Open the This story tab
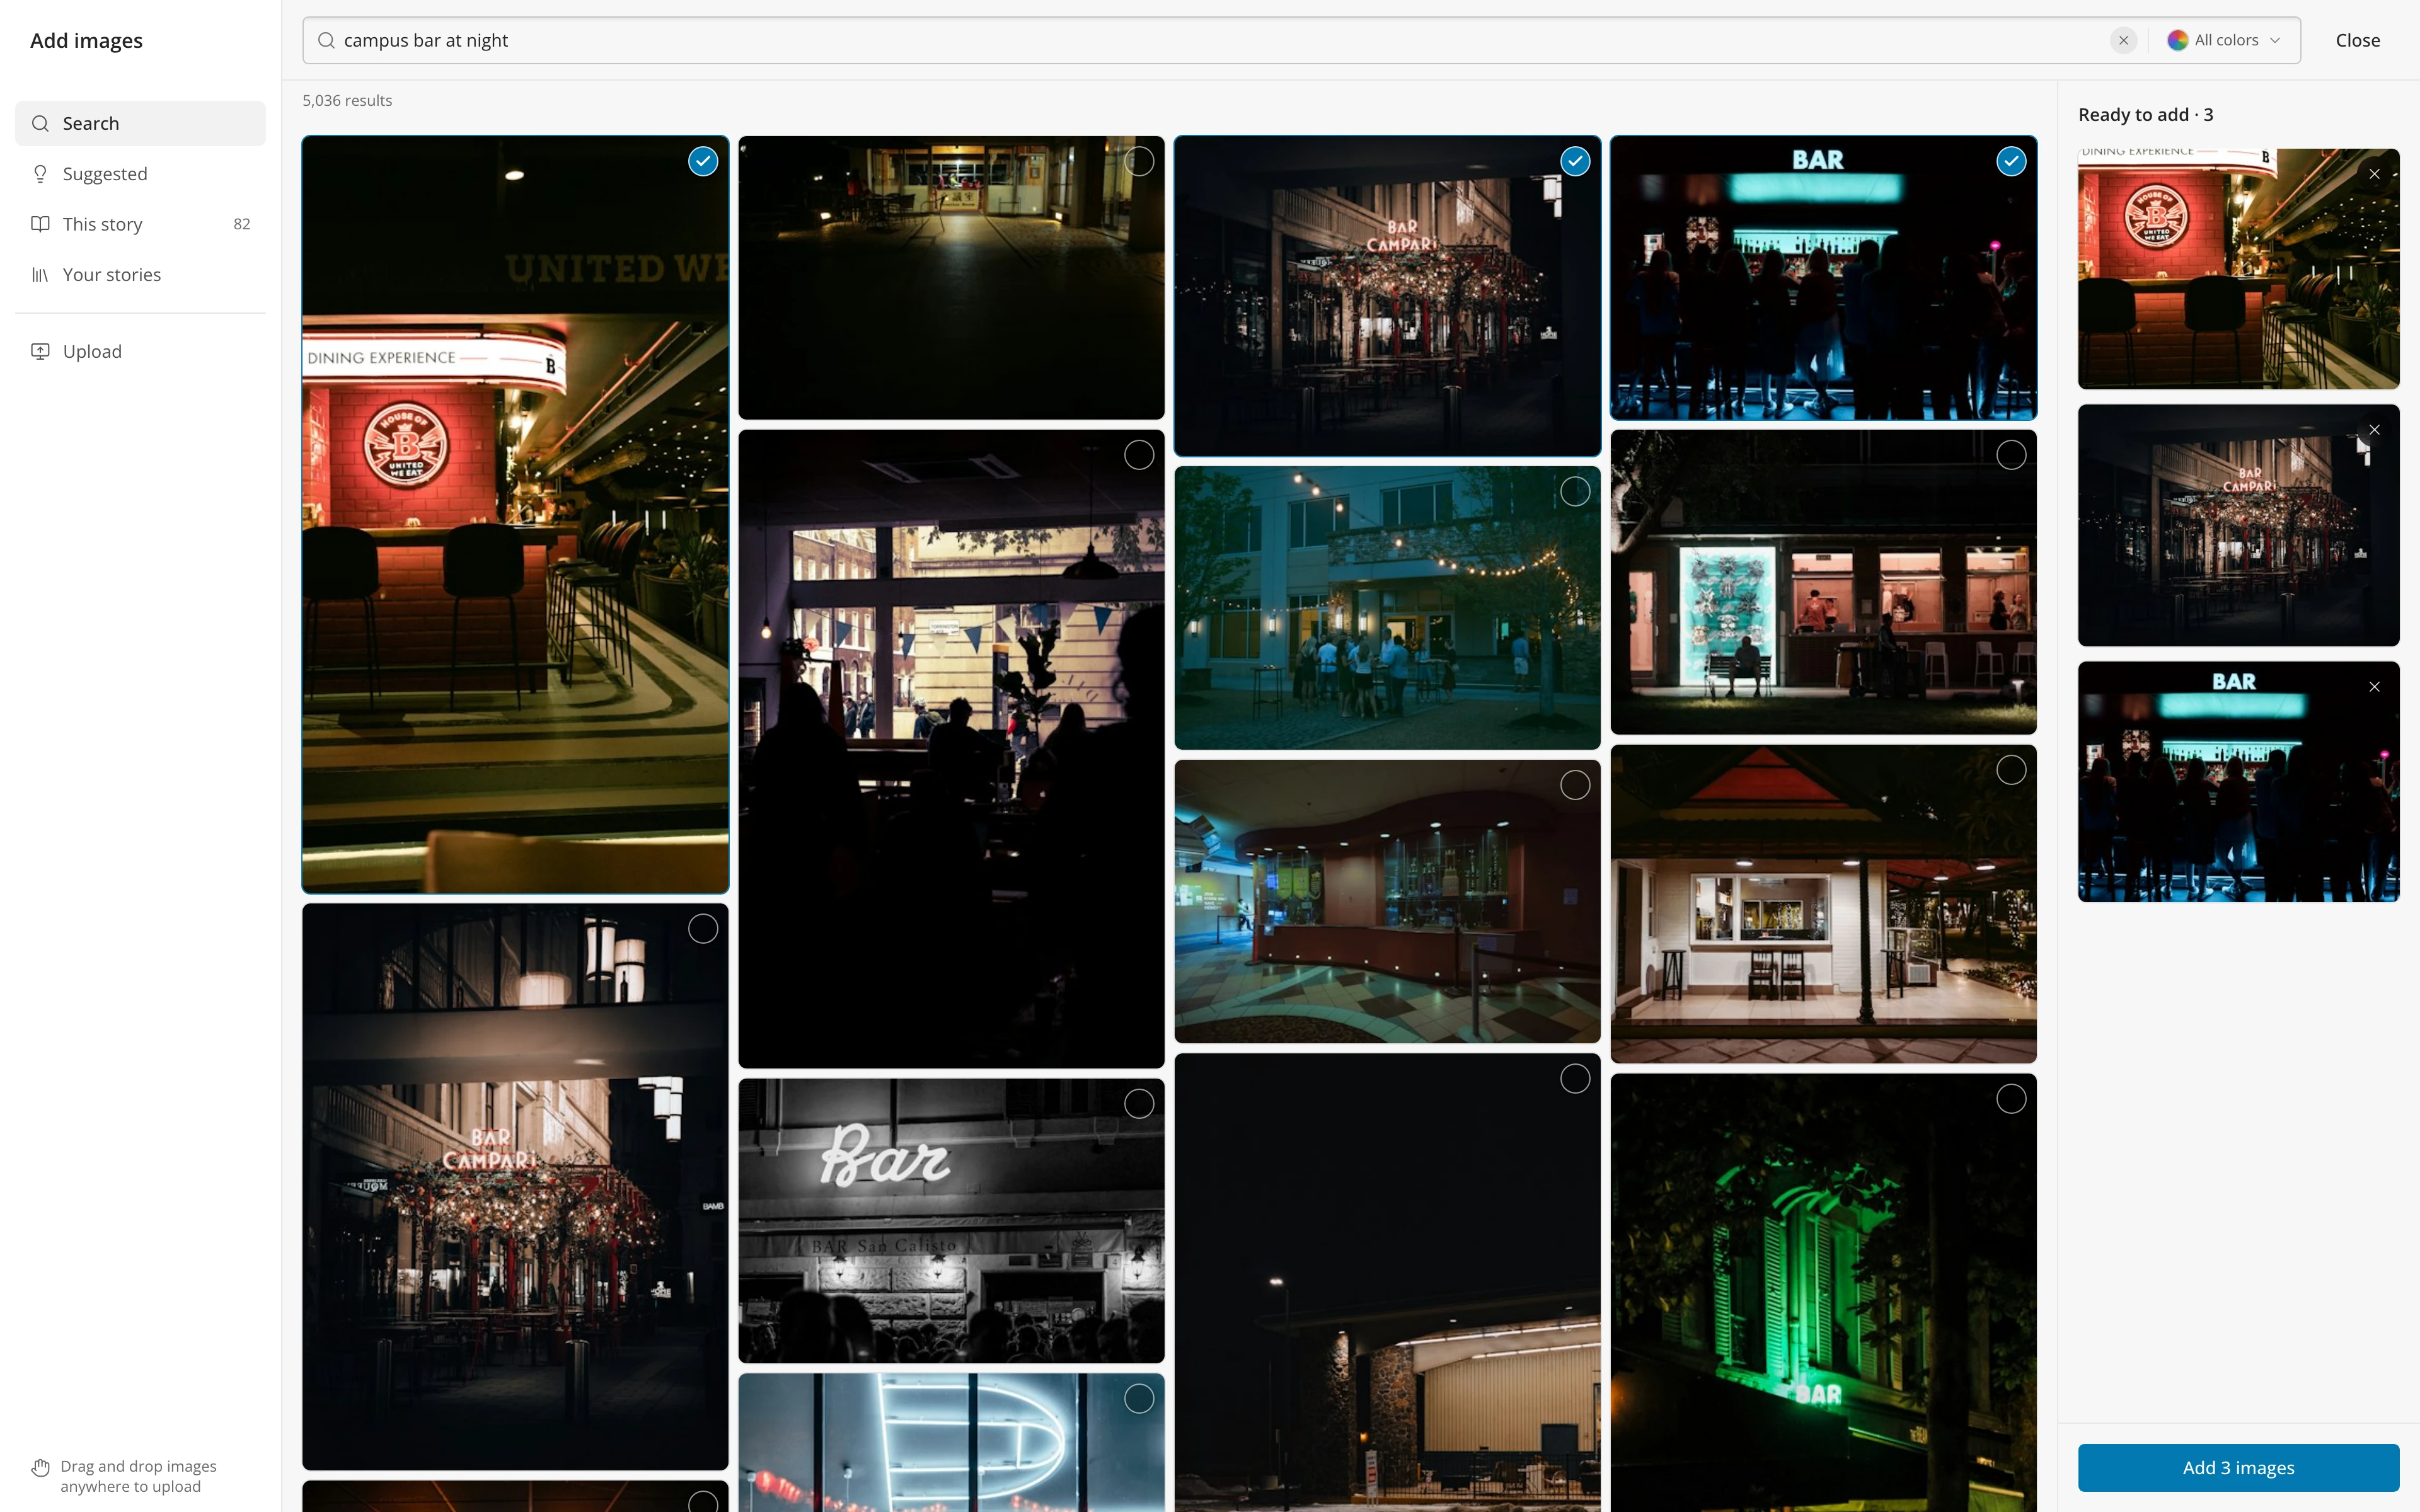The image size is (2420, 1512). (x=140, y=224)
